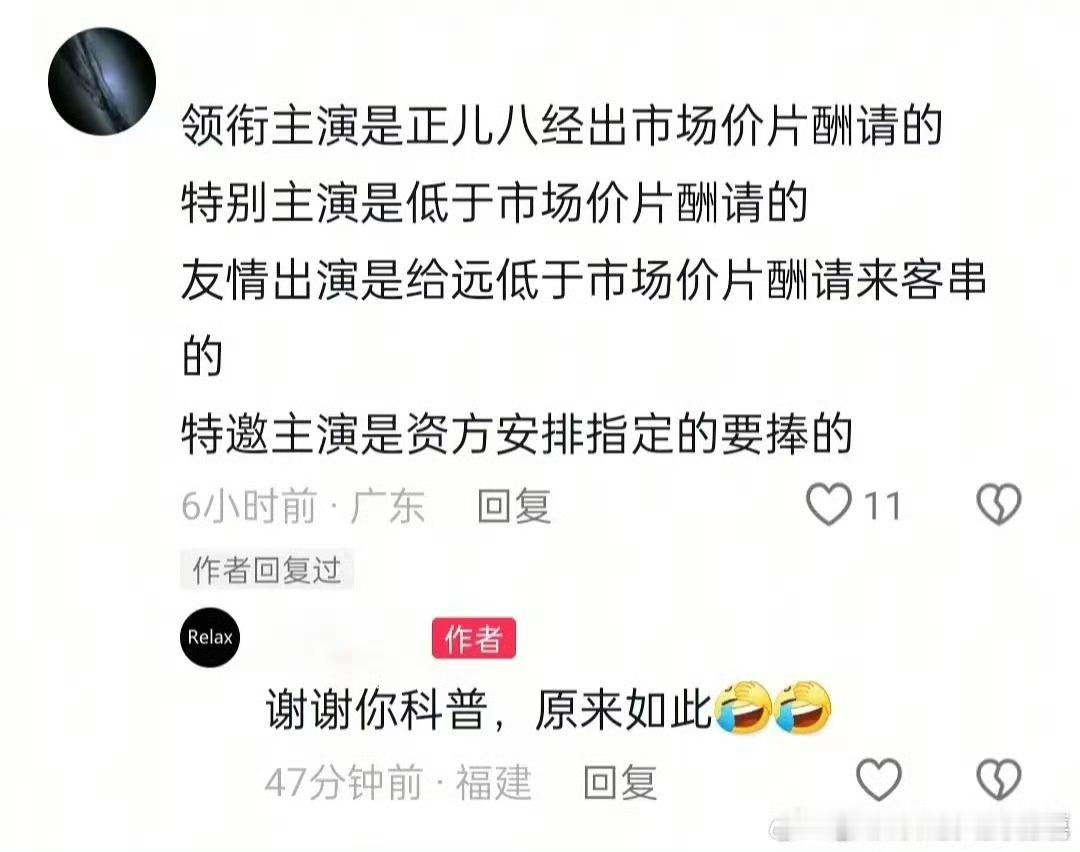
Task: Click the 特邀主演是资方安排 comment line
Action: click(x=517, y=435)
